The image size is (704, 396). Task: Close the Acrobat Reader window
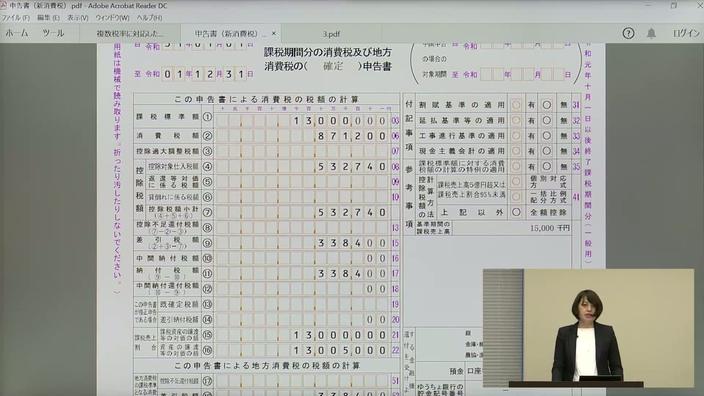point(700,5)
